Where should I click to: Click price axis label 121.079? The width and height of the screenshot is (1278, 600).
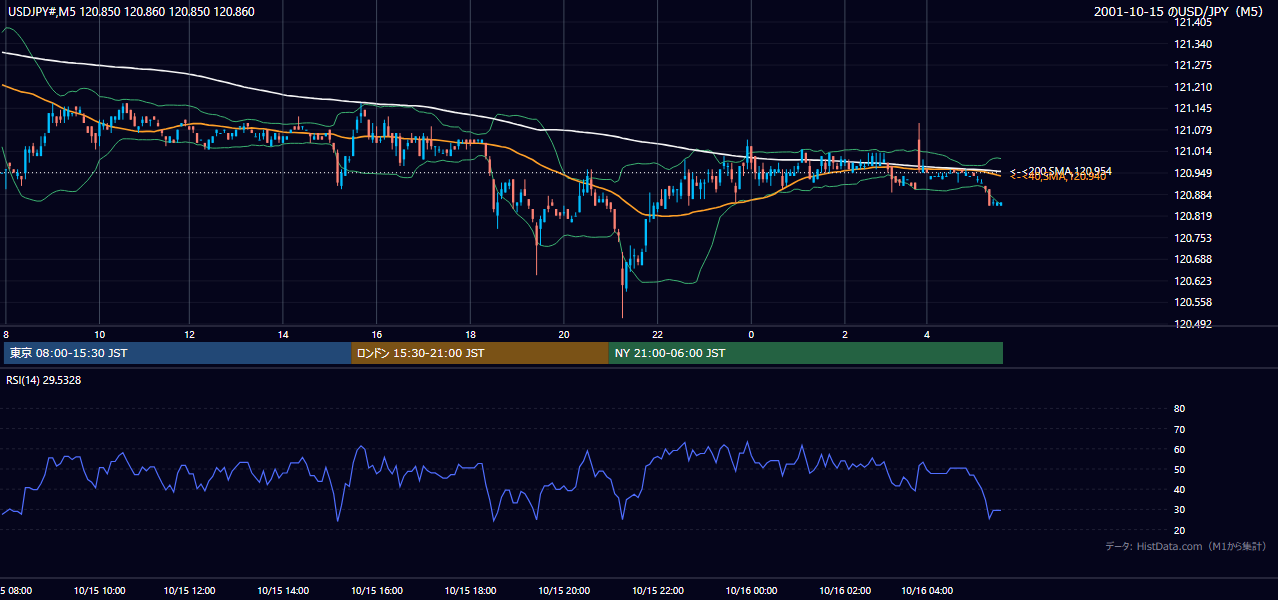coord(1192,130)
